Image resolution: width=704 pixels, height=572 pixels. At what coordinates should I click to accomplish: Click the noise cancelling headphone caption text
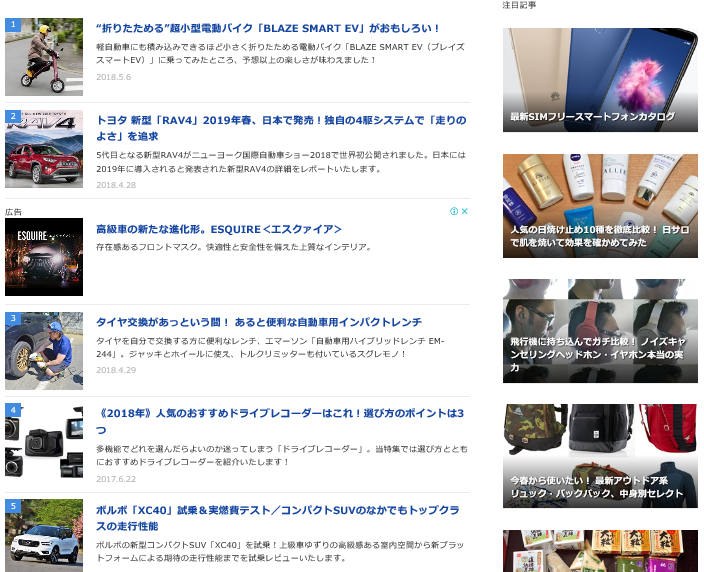(598, 355)
